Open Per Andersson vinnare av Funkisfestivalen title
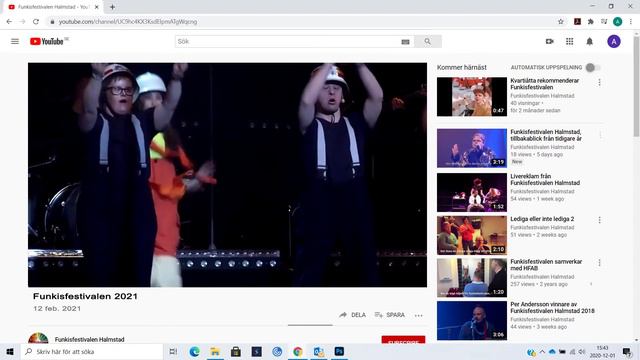 (552, 307)
